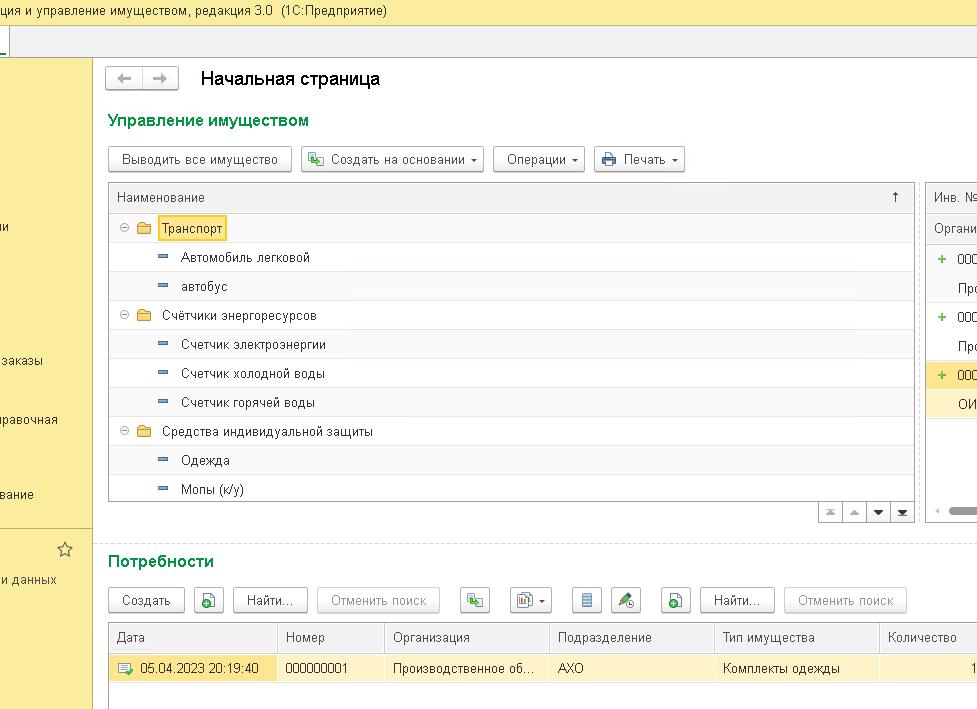977x709 pixels.
Task: Click the plus icon in the highlighted inventory row
Action: [942, 375]
